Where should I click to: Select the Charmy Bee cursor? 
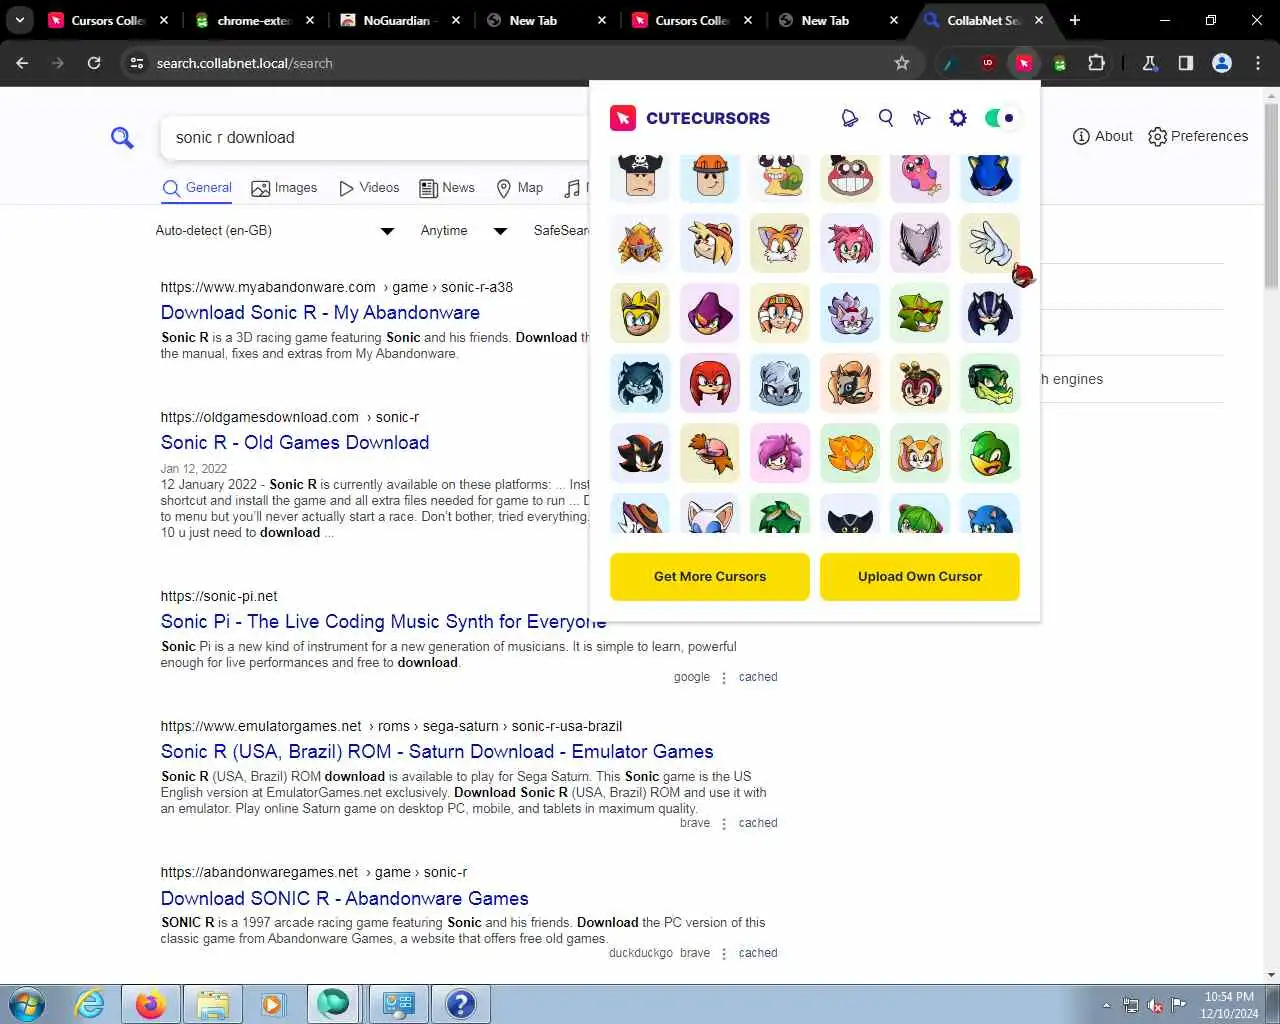(920, 383)
